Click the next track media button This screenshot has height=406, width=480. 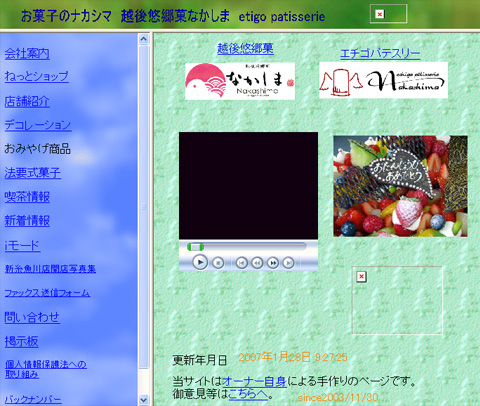288,263
